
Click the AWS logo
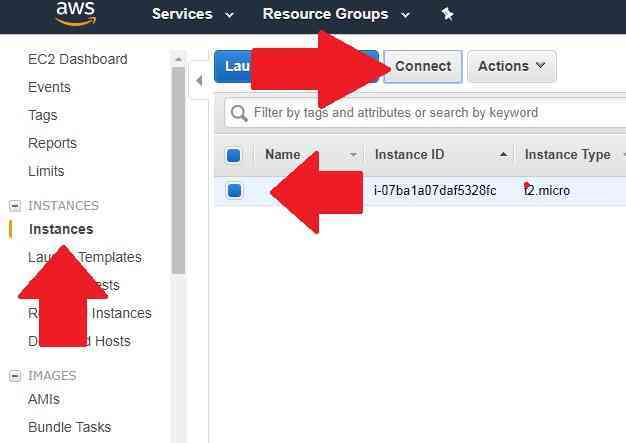click(x=76, y=13)
